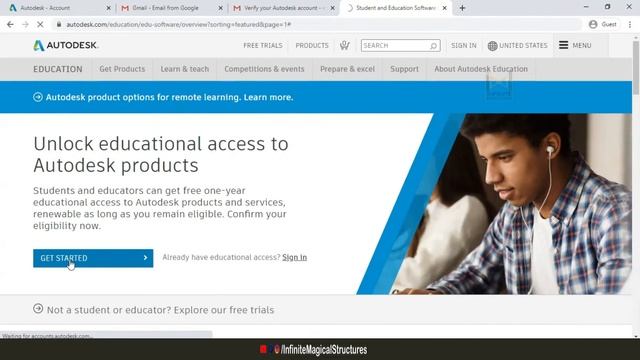
Task: Open Prepare & excel menu
Action: click(347, 69)
